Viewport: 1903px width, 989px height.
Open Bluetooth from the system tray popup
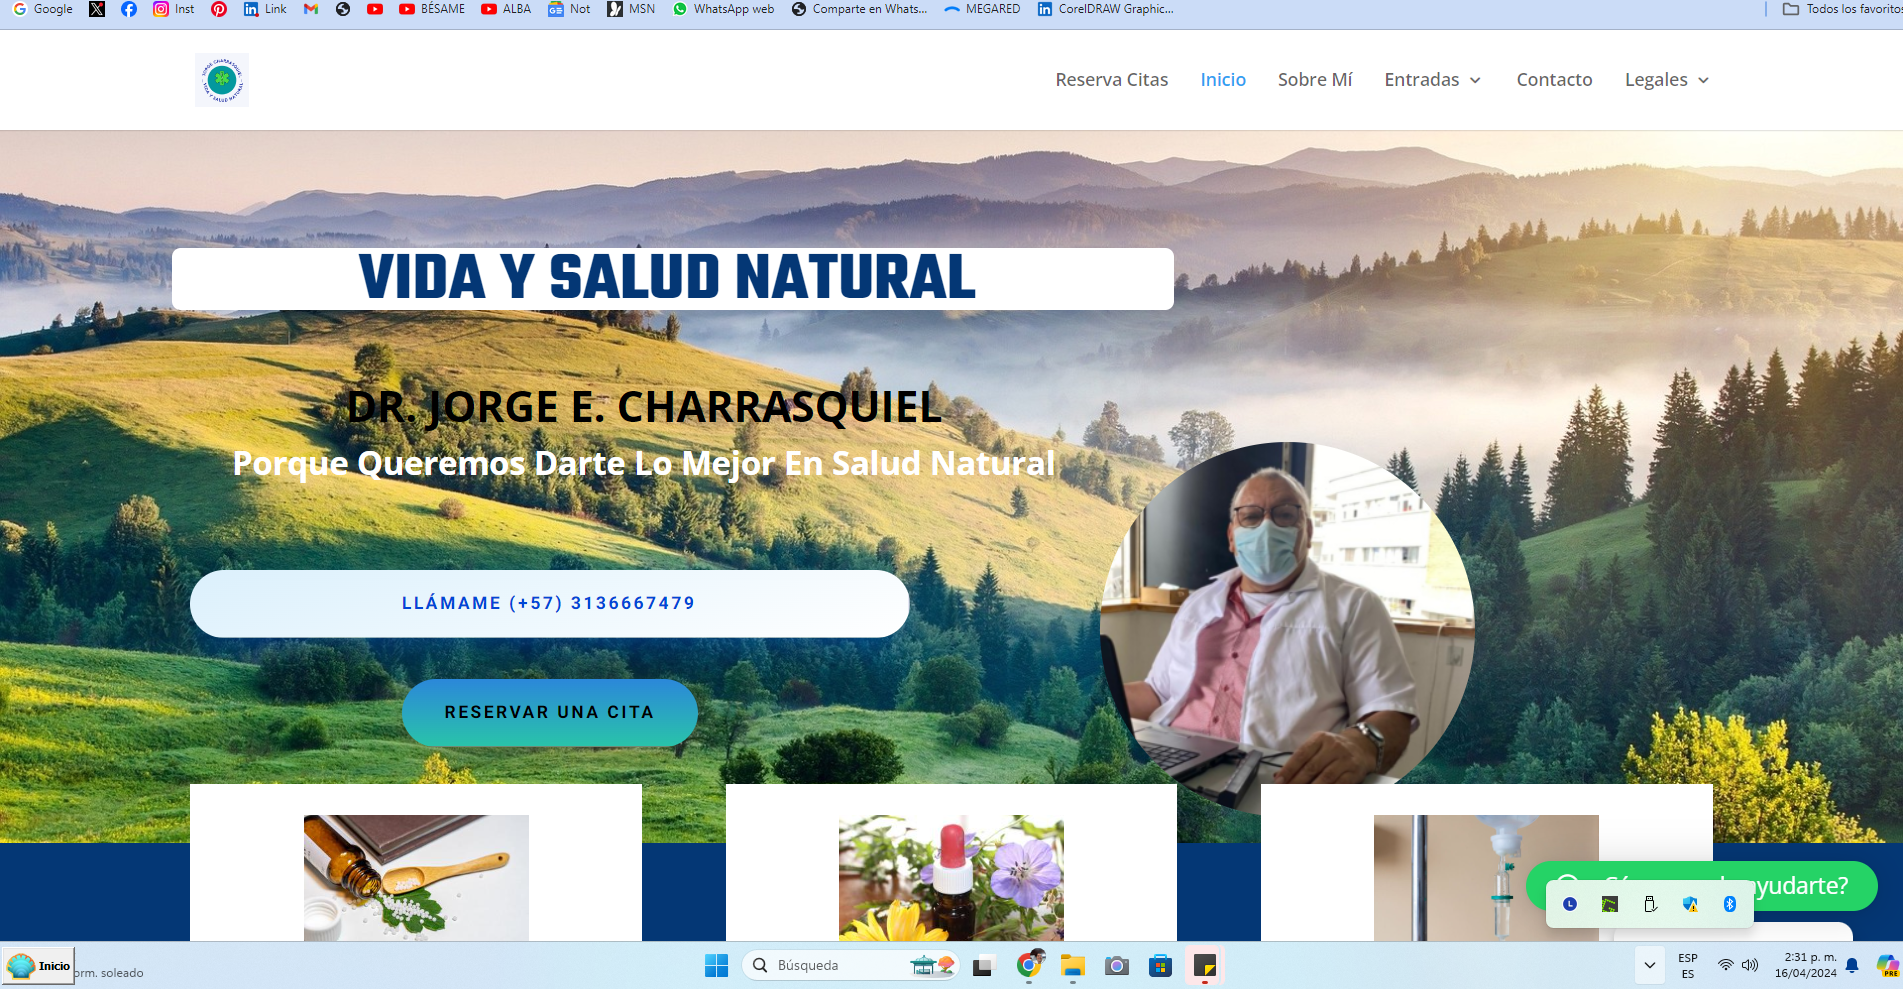(1730, 904)
